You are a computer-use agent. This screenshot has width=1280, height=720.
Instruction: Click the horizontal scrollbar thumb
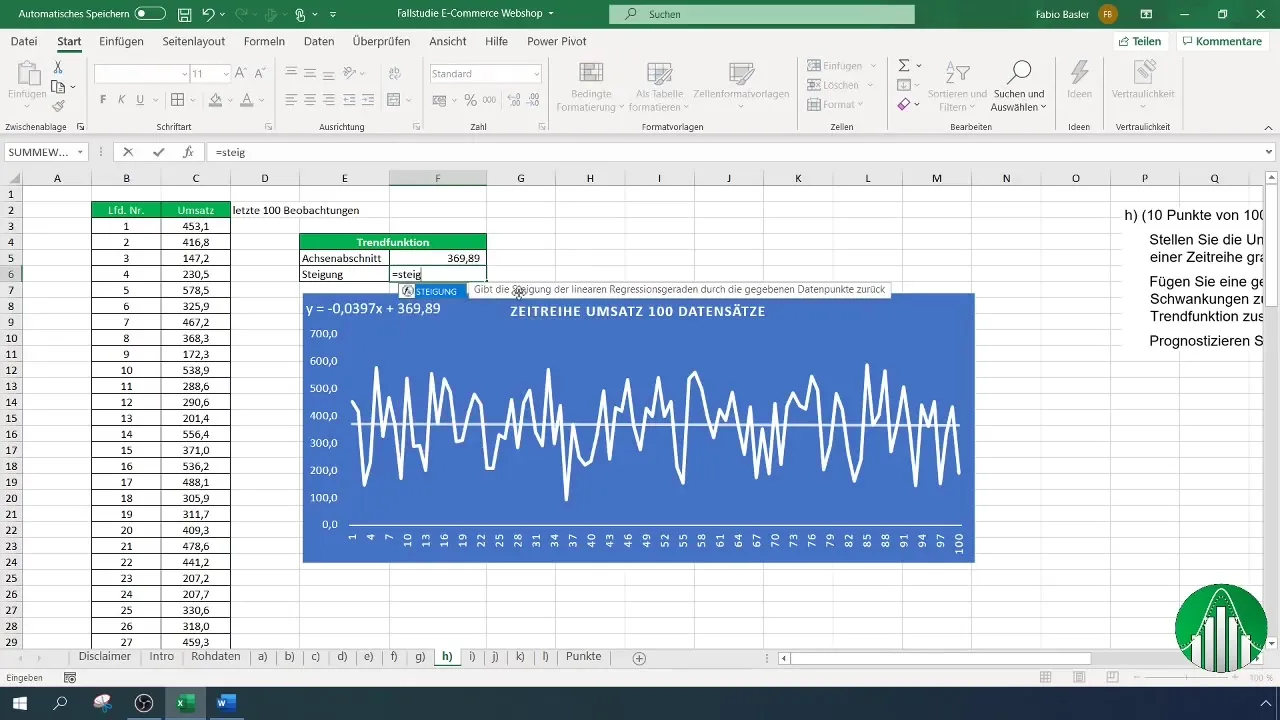(x=940, y=658)
